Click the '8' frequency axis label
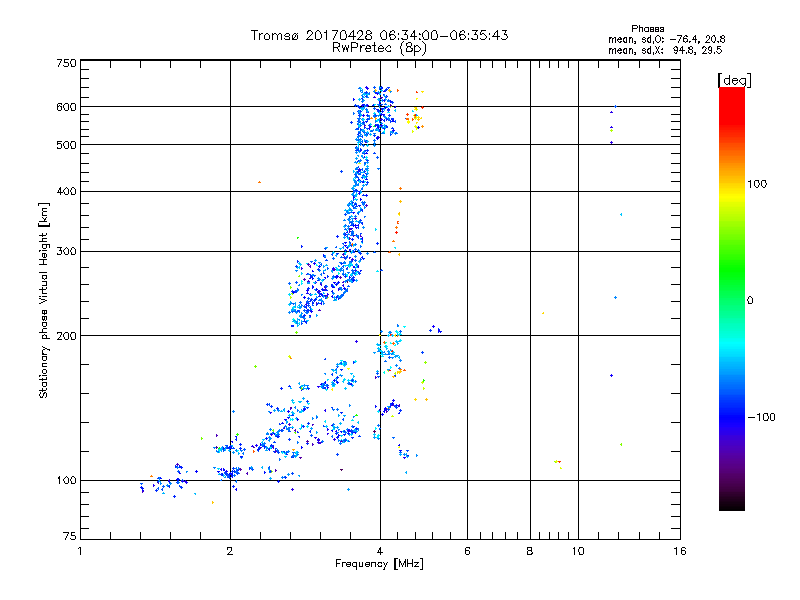The height and width of the screenshot is (600, 800). coord(530,551)
